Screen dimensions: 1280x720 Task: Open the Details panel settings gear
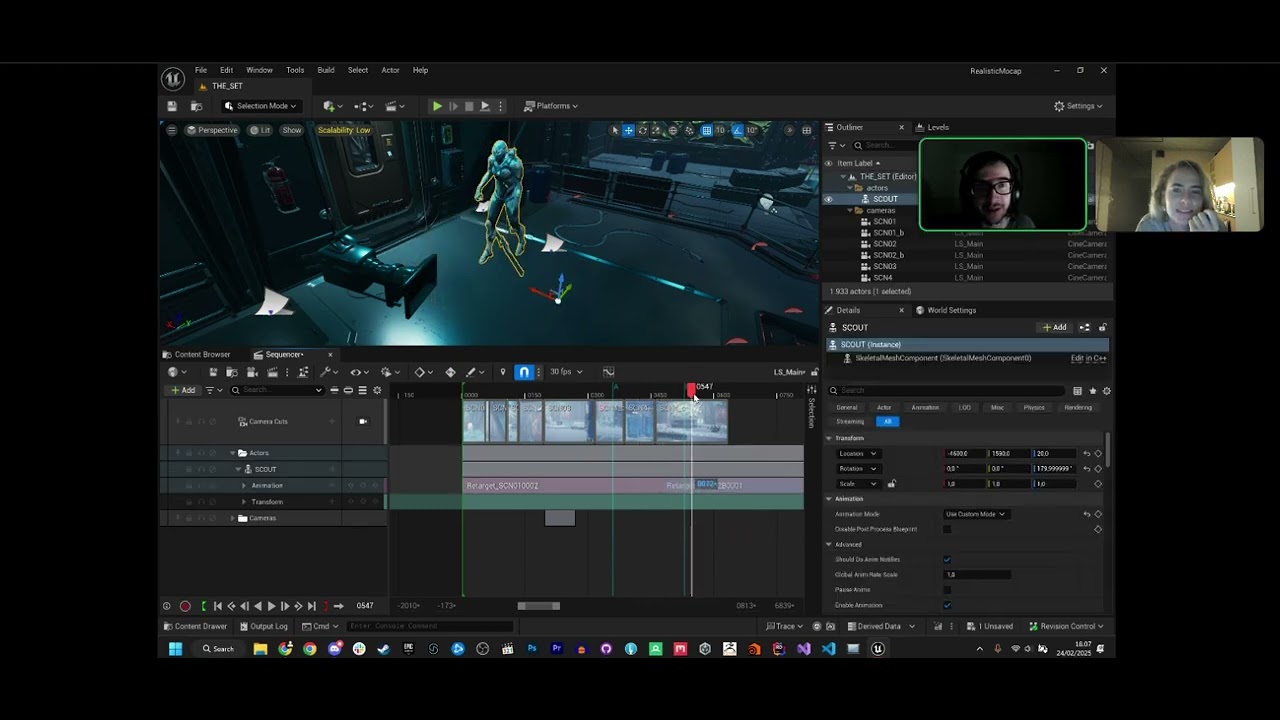pos(1106,391)
